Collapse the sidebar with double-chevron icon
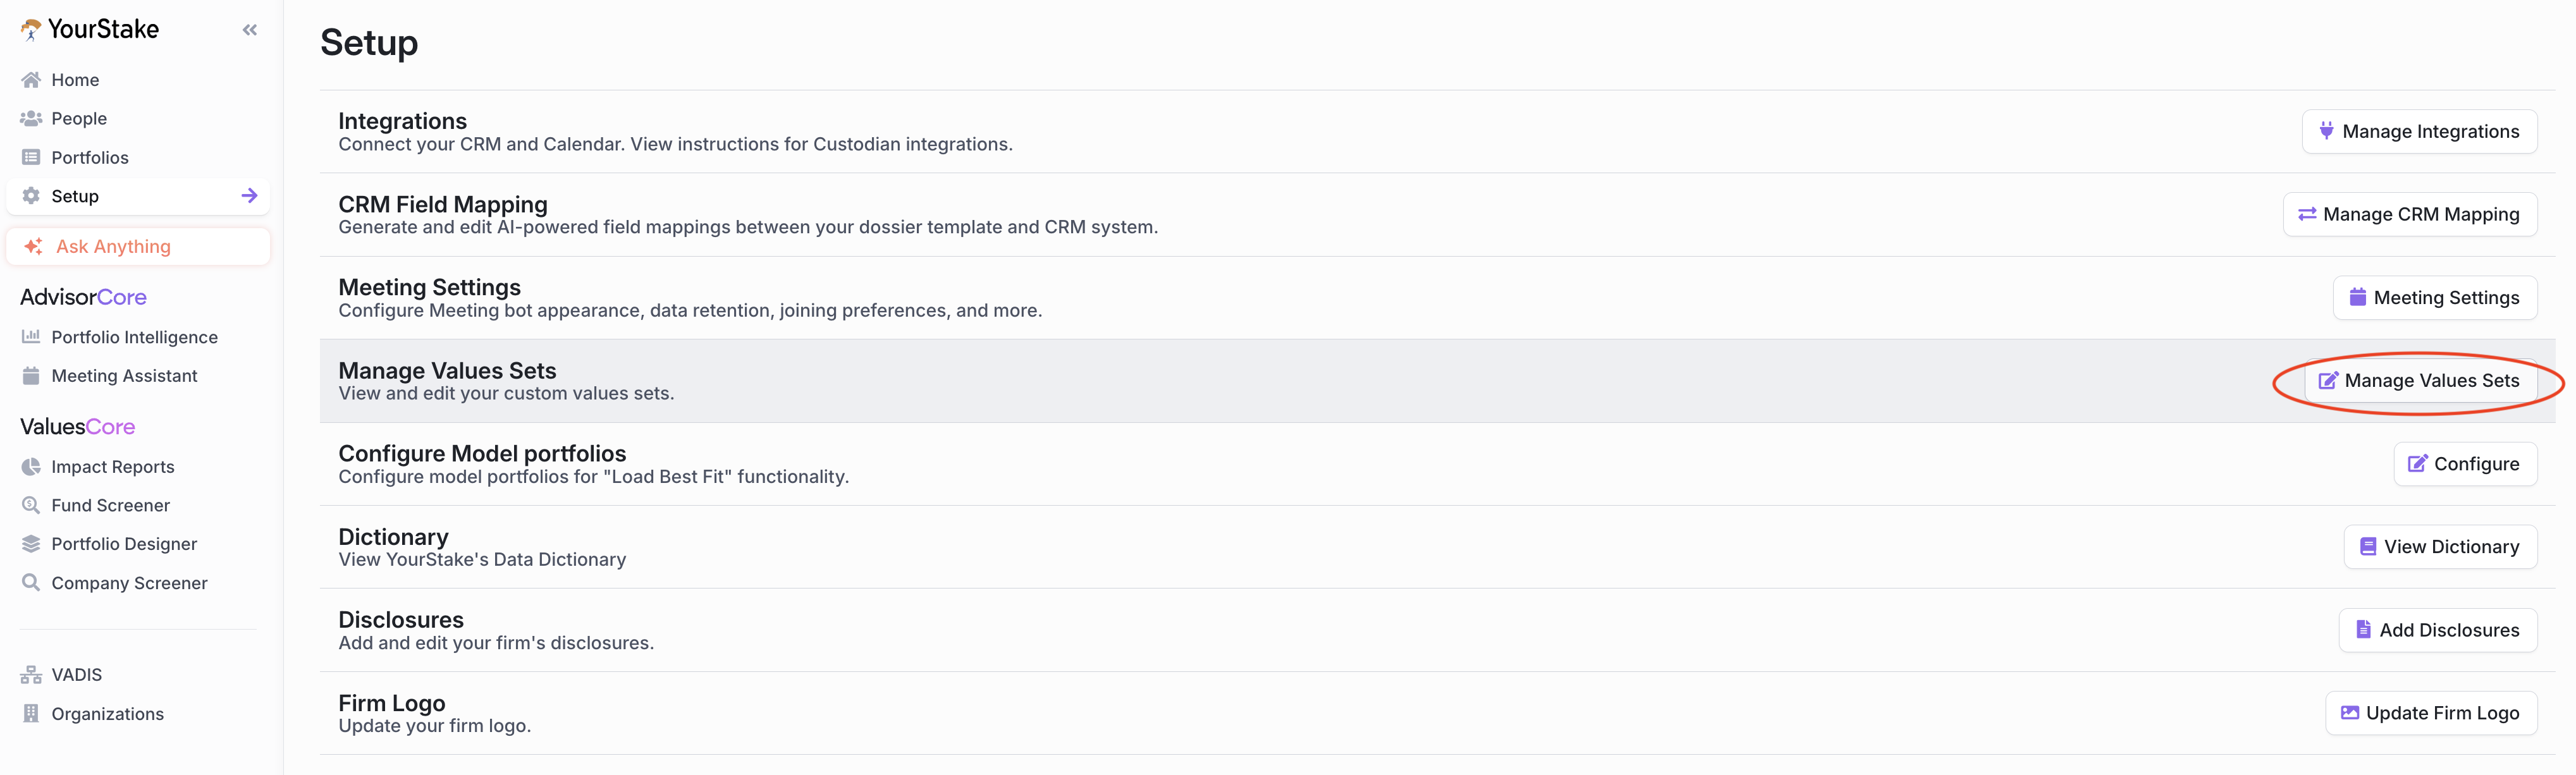Viewport: 2576px width, 775px height. point(250,30)
